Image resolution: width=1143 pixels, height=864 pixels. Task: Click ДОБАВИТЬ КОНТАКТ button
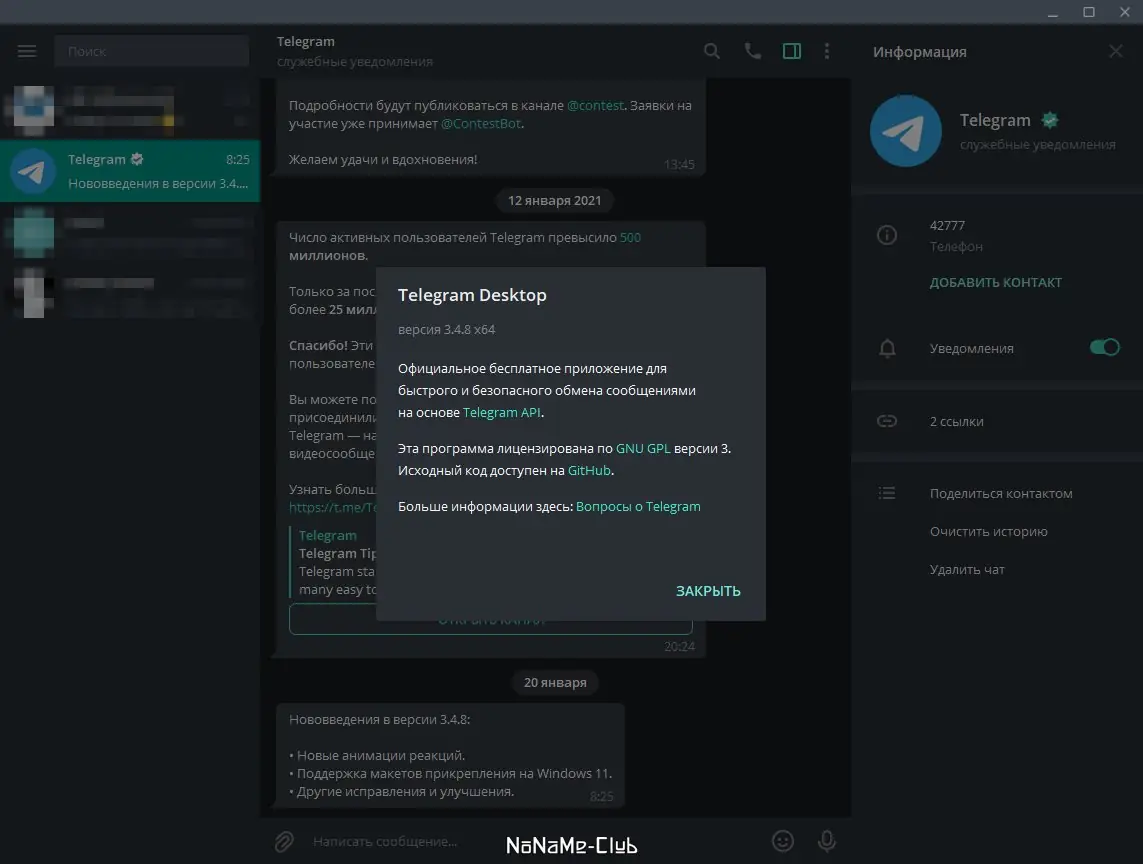click(x=995, y=282)
